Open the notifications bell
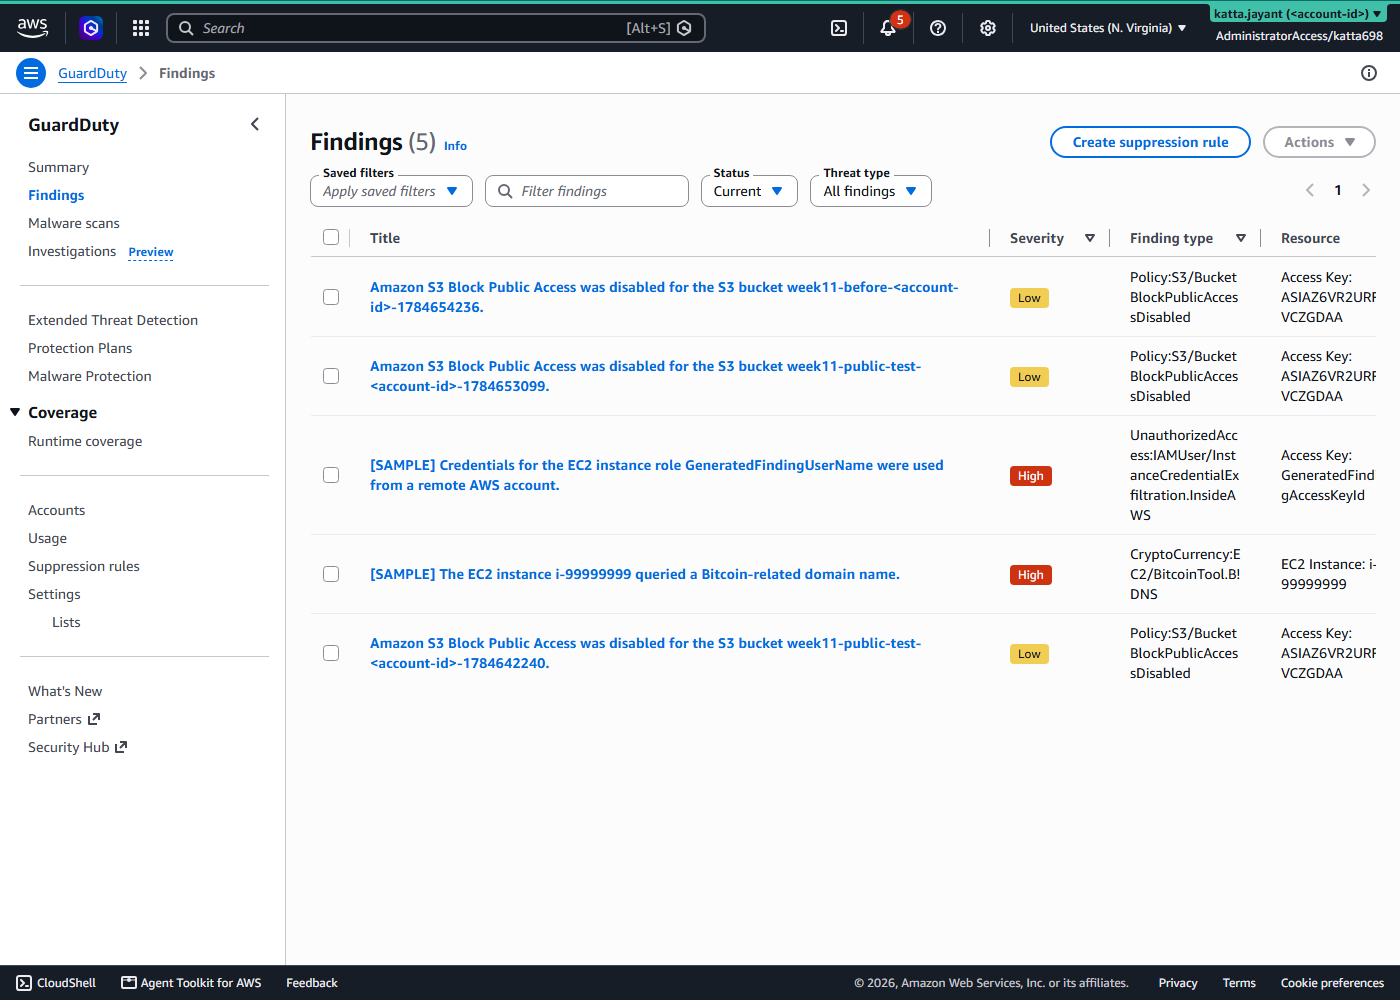This screenshot has width=1400, height=1000. (888, 28)
